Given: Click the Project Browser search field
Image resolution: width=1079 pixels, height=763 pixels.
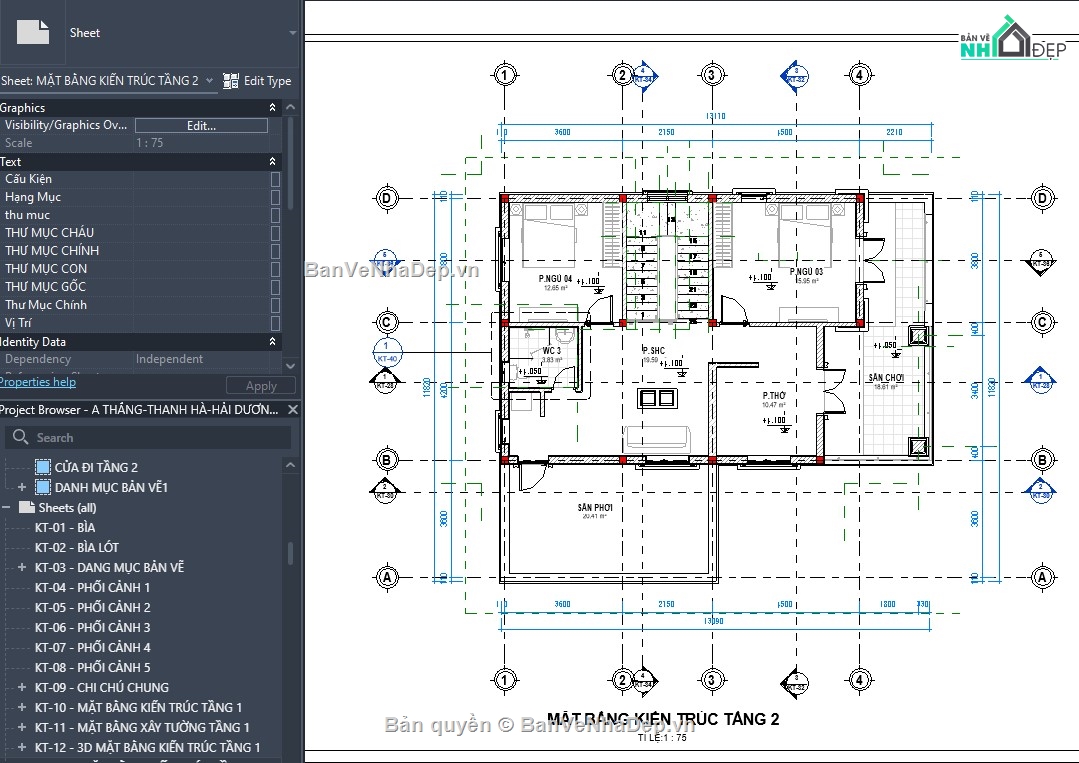Looking at the screenshot, I should pos(148,438).
